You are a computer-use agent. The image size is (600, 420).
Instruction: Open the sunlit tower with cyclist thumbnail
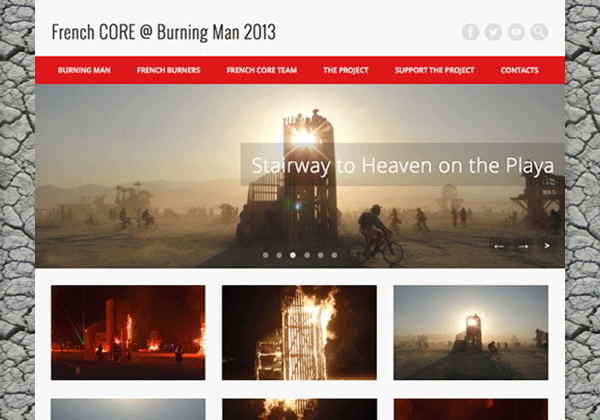pyautogui.click(x=471, y=332)
